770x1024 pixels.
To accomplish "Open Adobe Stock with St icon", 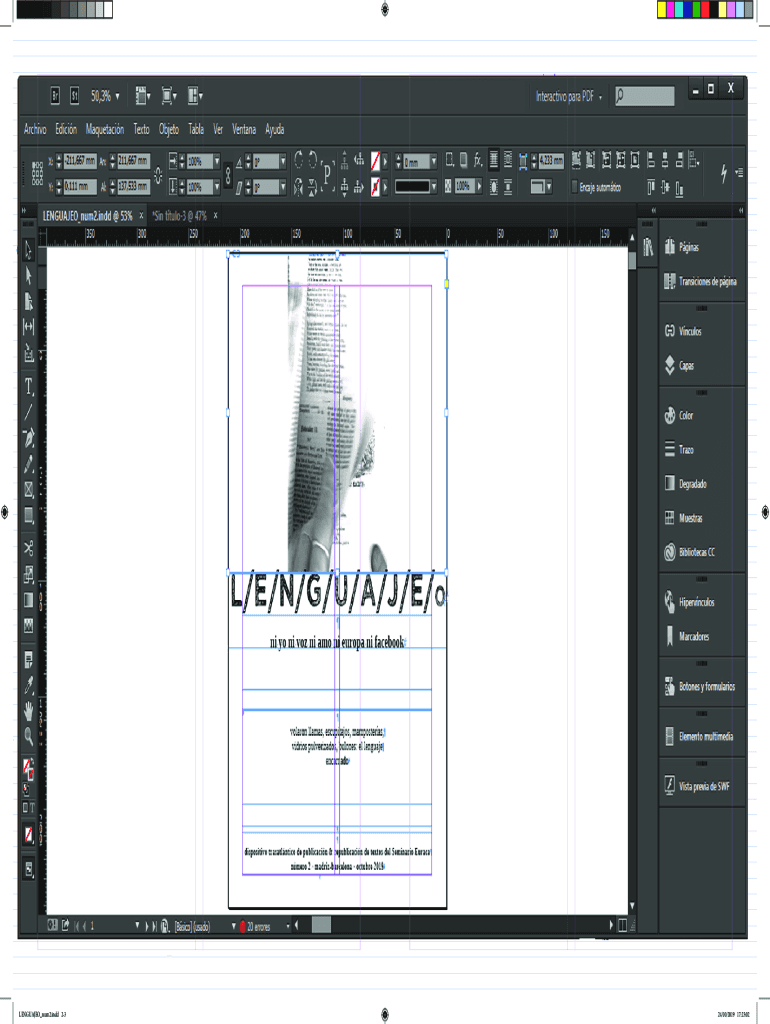I will (x=74, y=96).
